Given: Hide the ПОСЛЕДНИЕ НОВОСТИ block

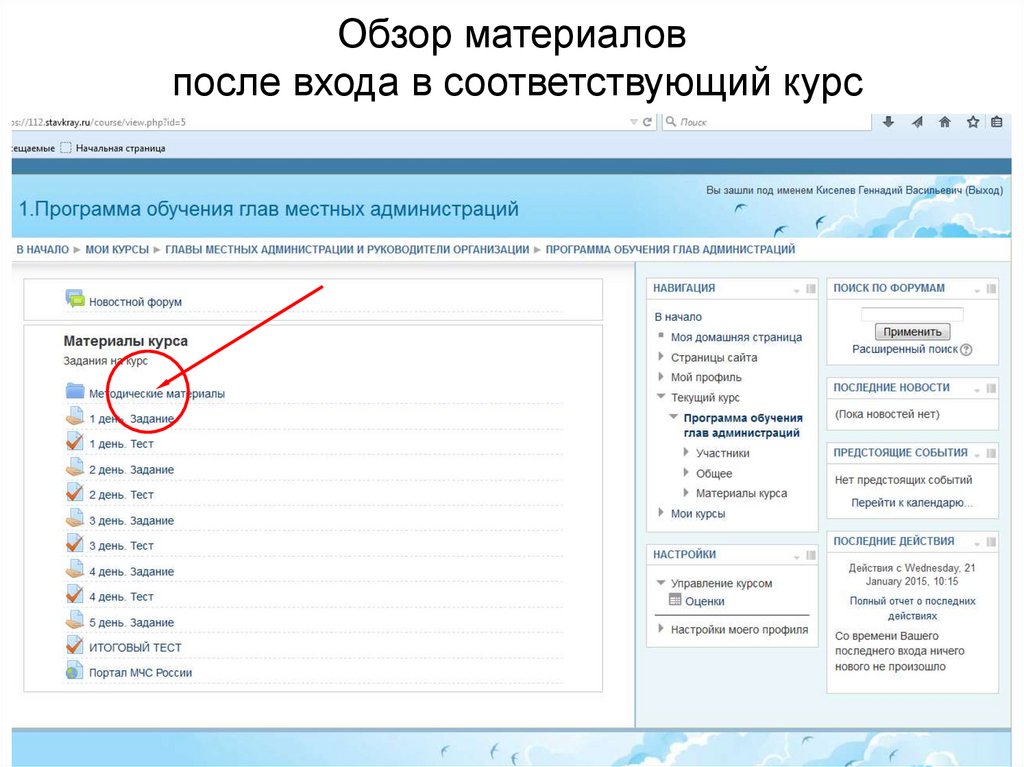Looking at the screenshot, I should pos(989,388).
